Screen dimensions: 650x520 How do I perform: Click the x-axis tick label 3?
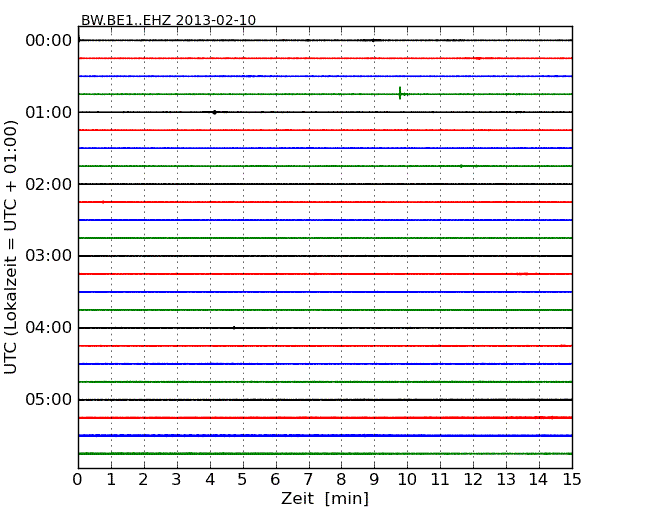177,479
